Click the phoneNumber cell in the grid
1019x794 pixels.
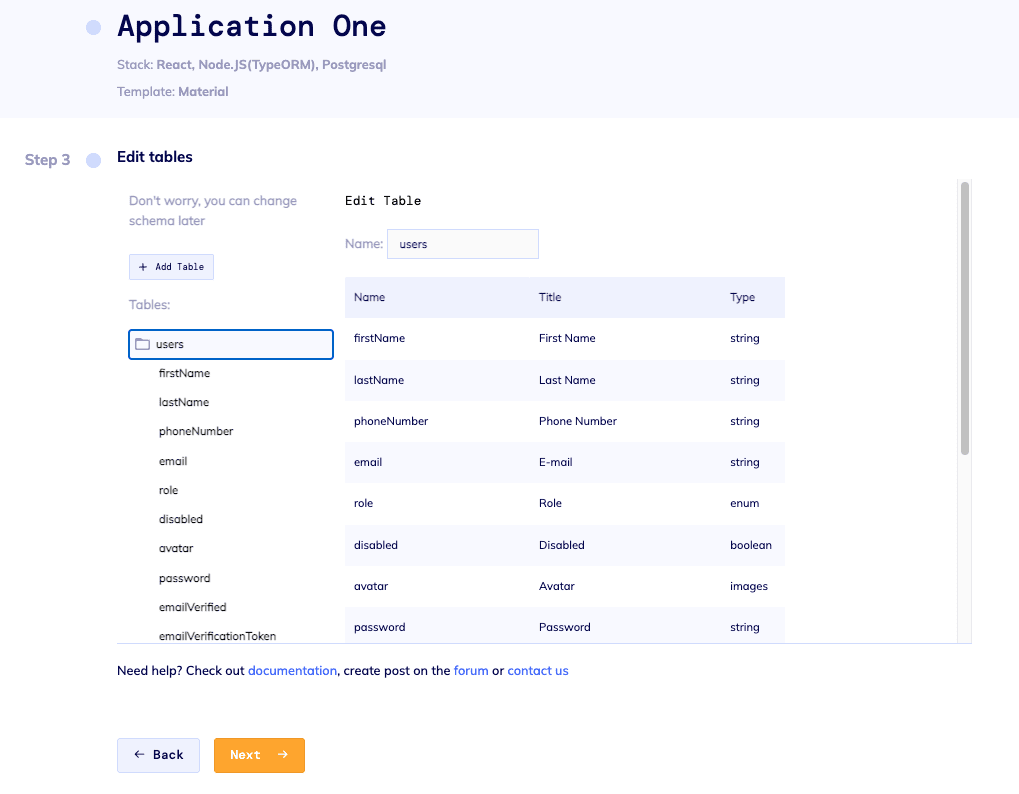click(x=391, y=421)
